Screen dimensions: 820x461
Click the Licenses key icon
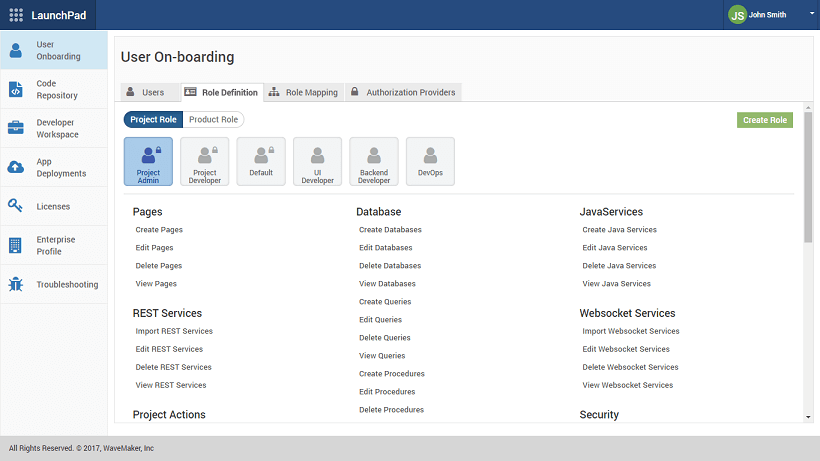(x=16, y=206)
